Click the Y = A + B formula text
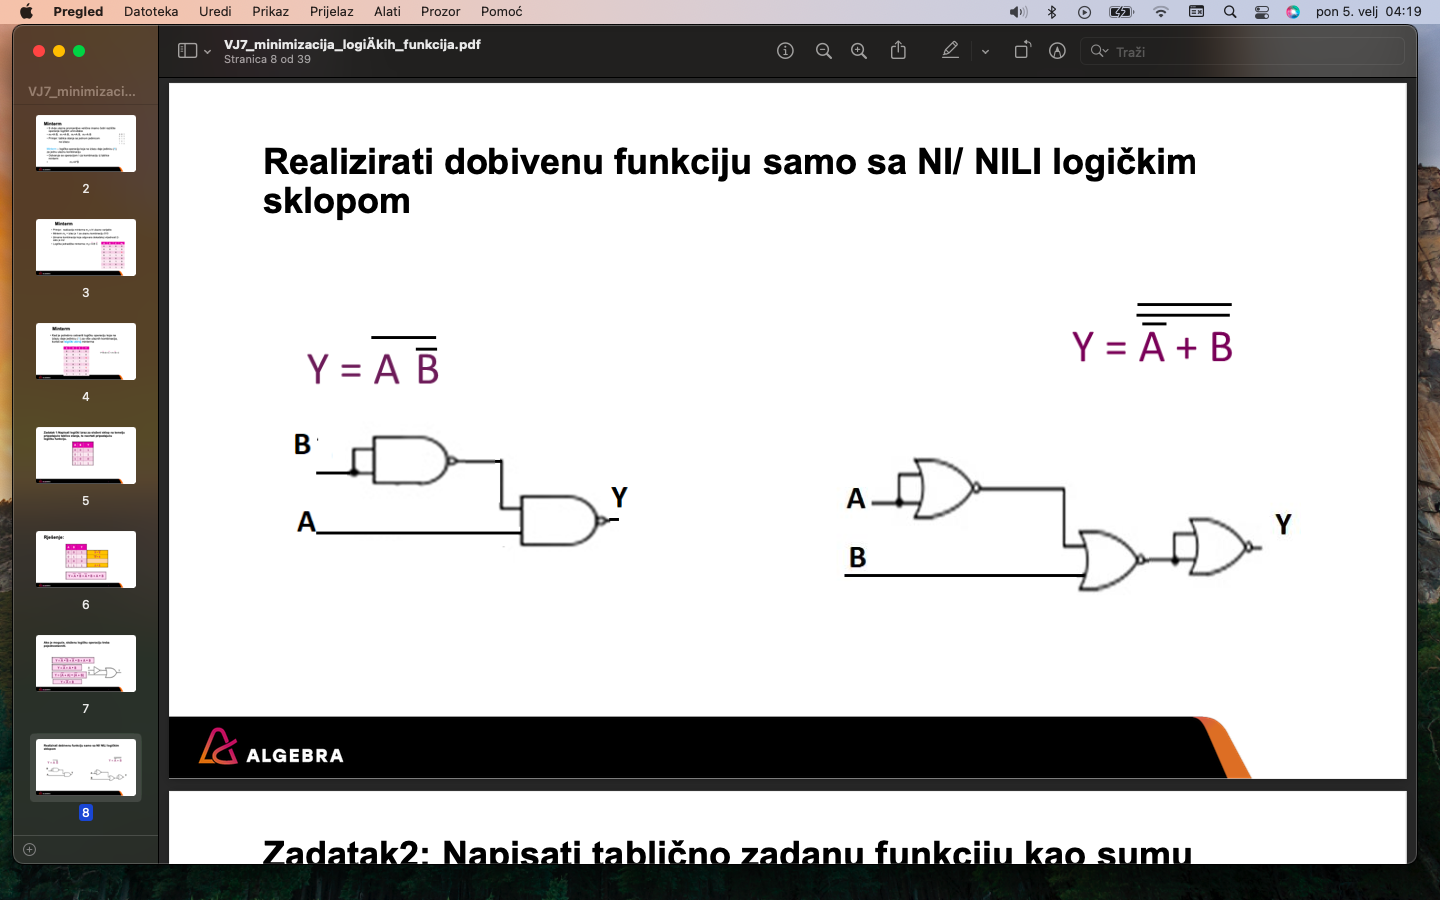 coord(1152,335)
